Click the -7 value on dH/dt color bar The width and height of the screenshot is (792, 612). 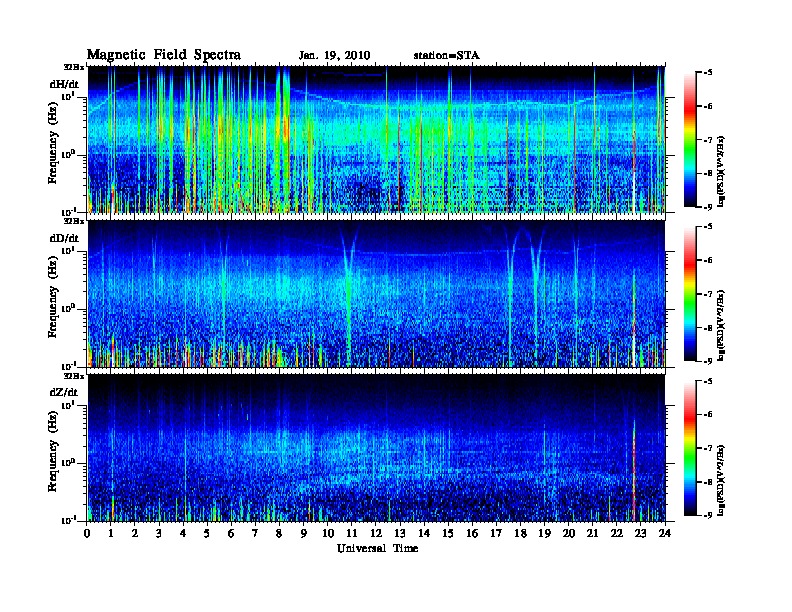[708, 140]
